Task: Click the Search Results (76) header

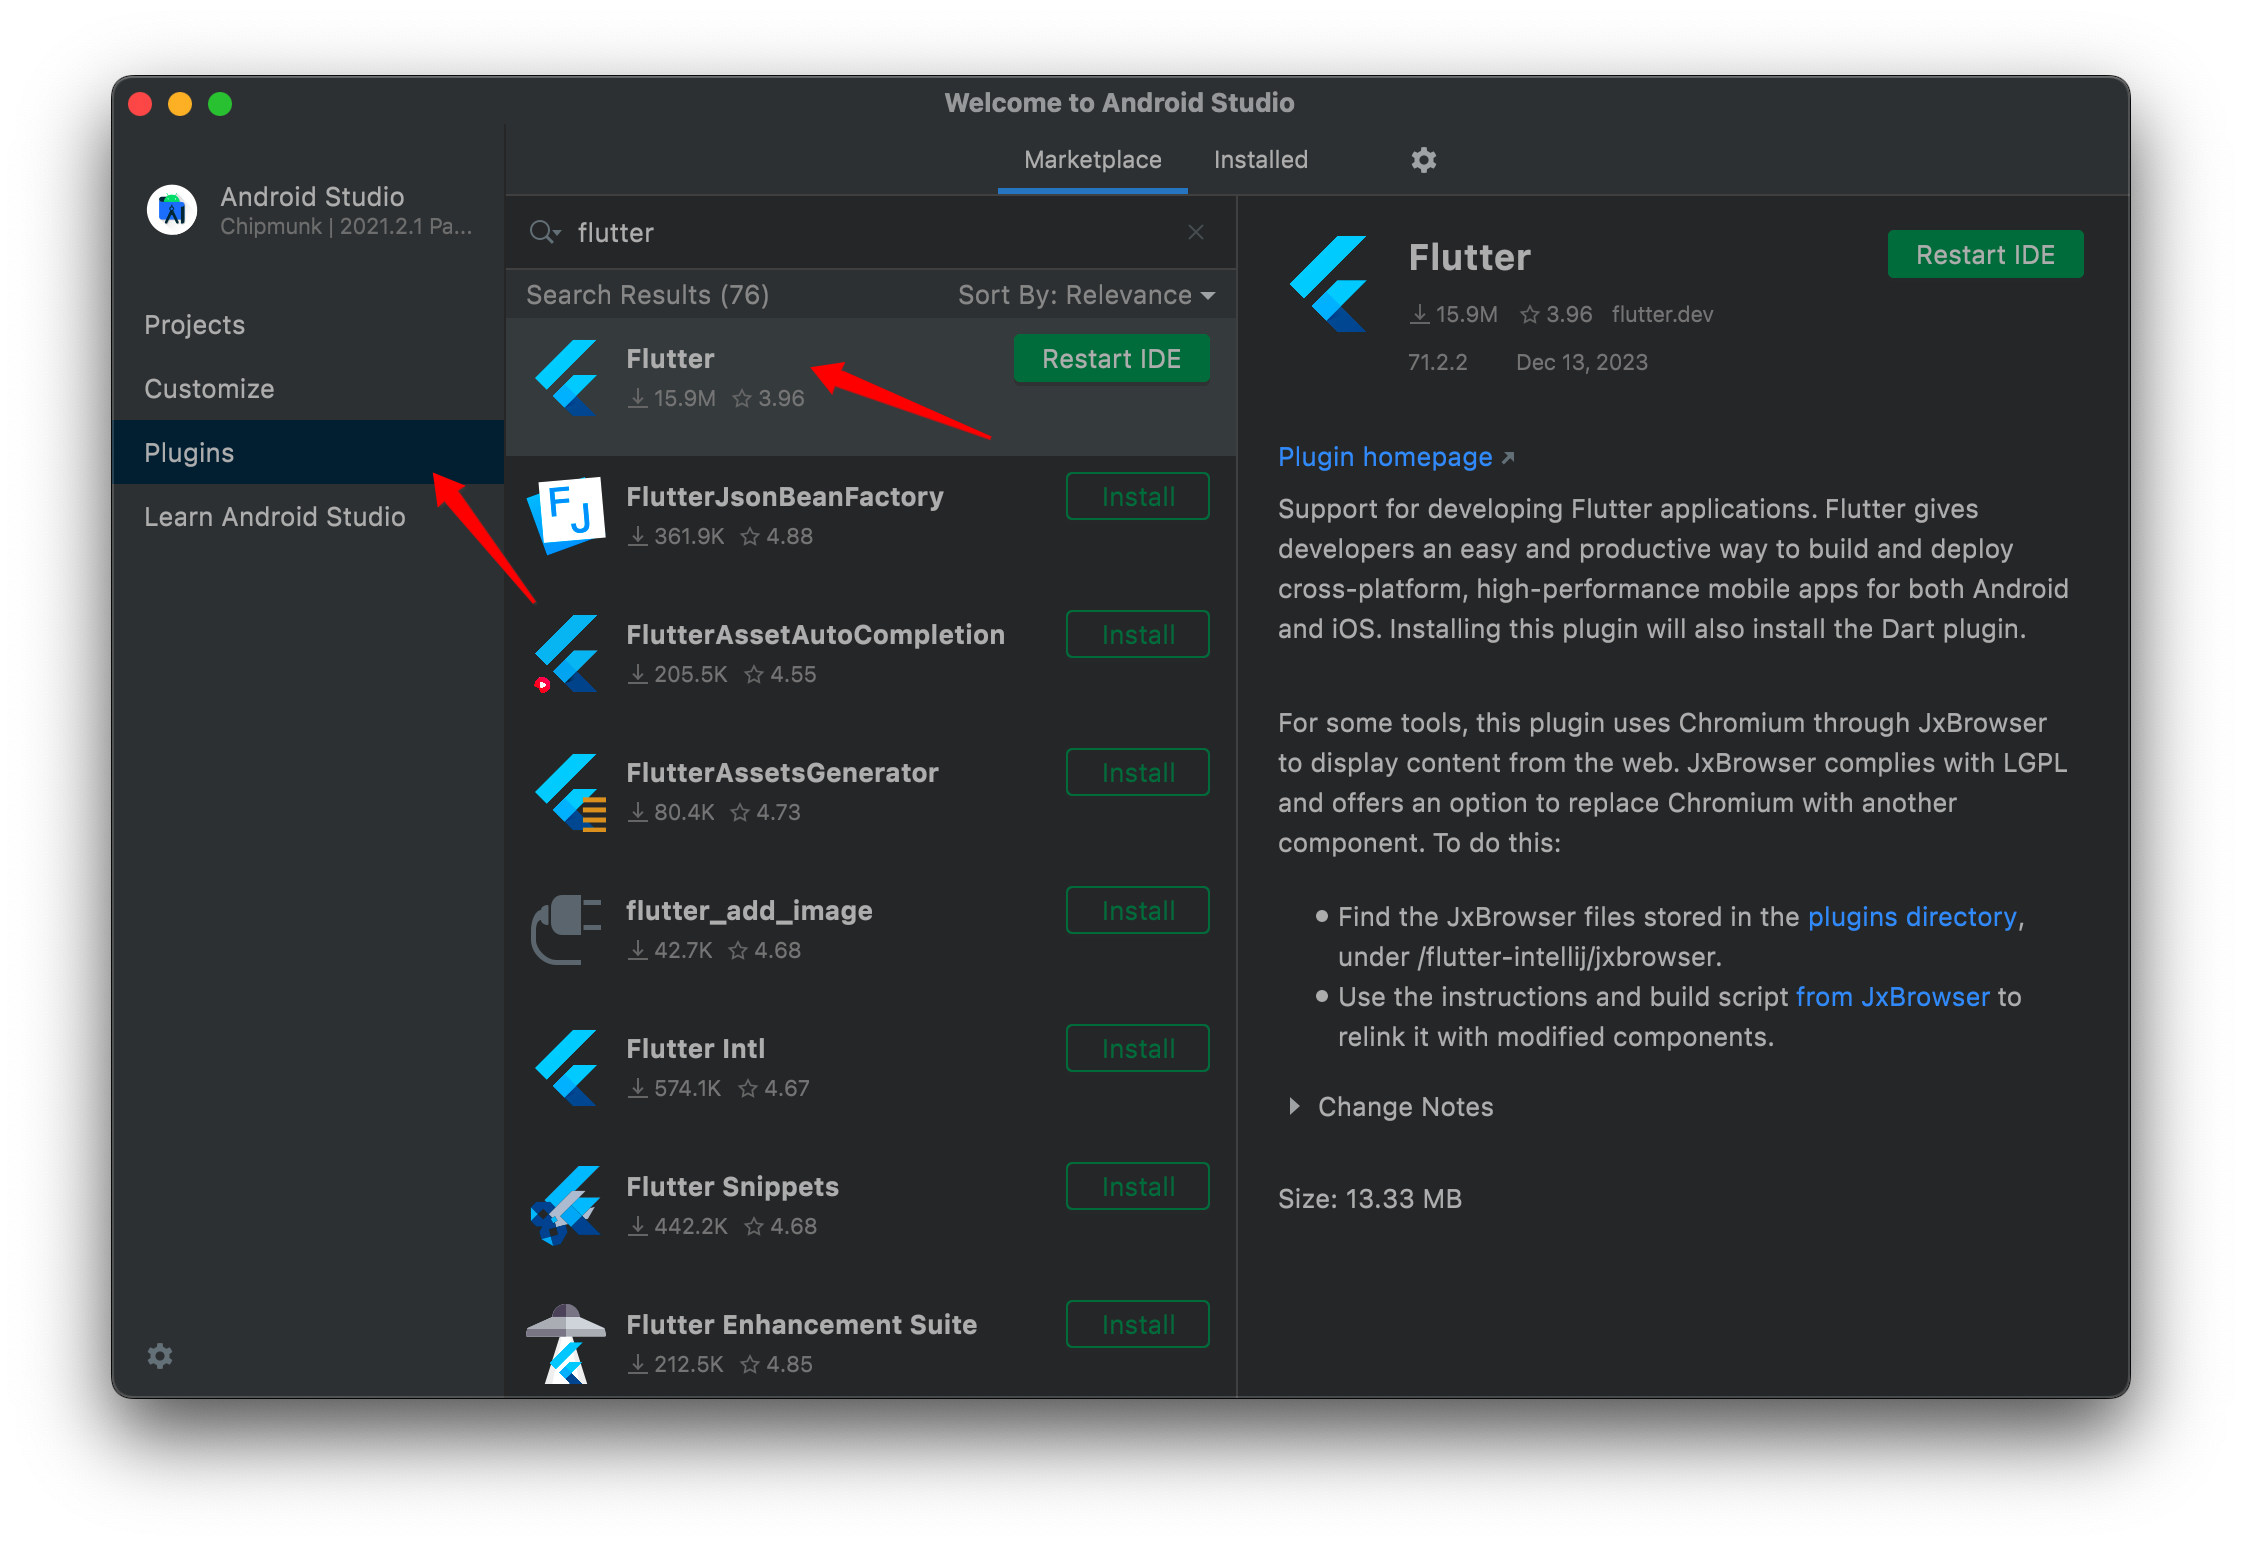Action: (647, 295)
